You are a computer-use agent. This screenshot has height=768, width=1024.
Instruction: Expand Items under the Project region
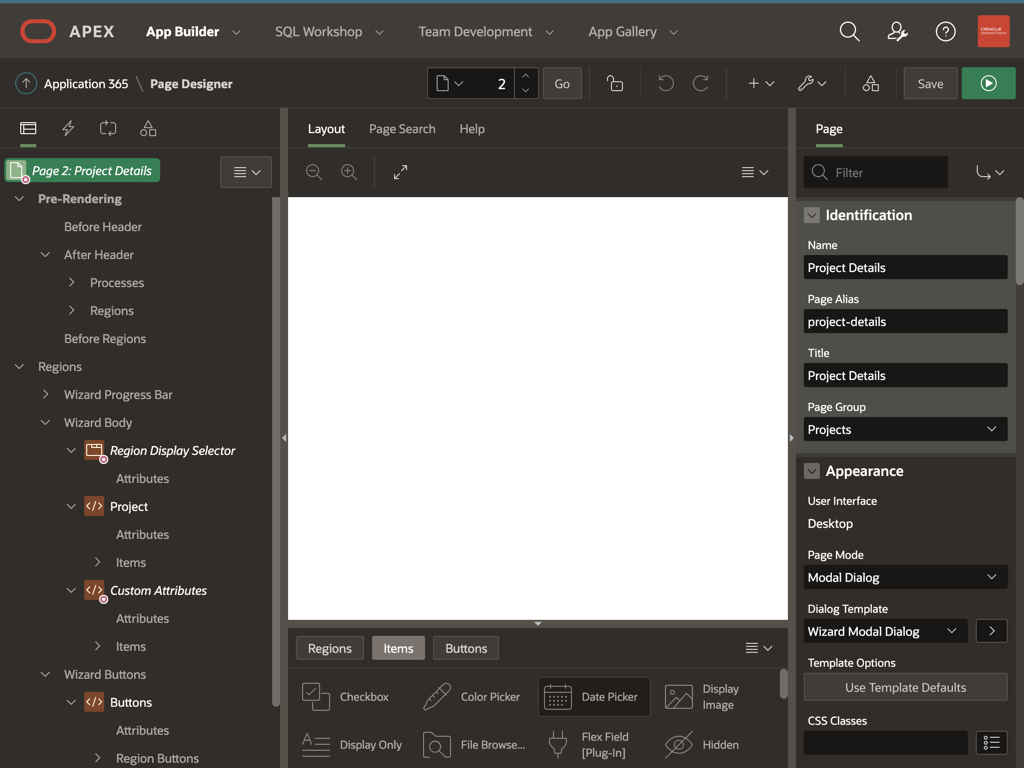coord(97,562)
